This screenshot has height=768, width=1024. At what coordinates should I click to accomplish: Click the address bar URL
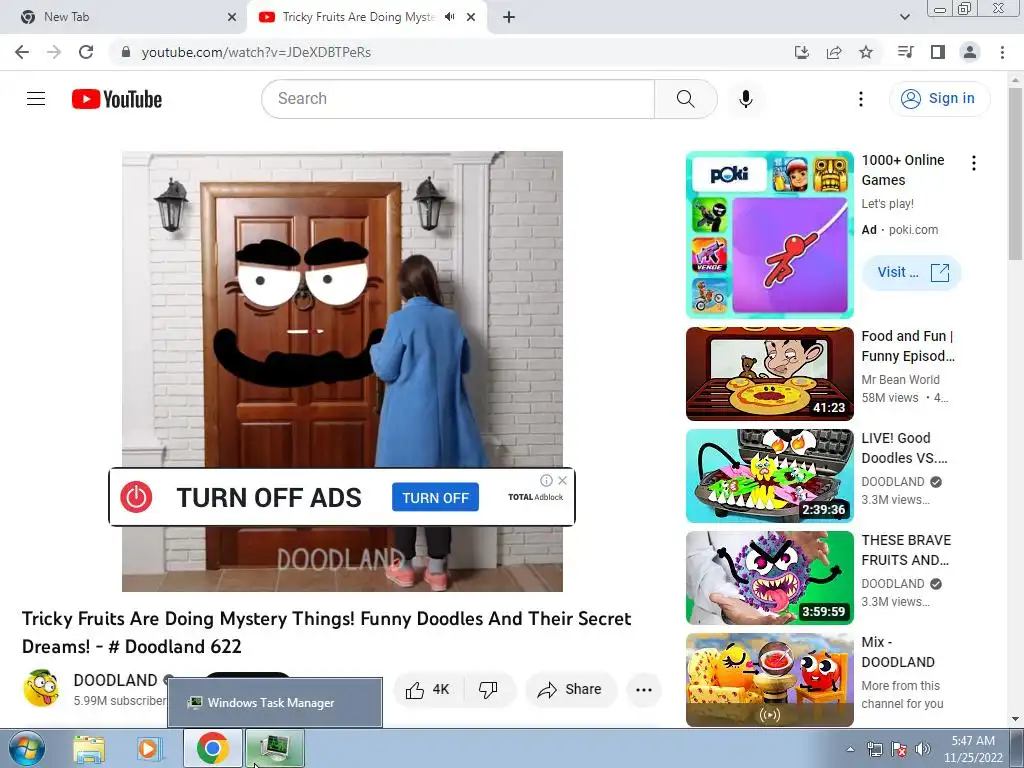256,52
